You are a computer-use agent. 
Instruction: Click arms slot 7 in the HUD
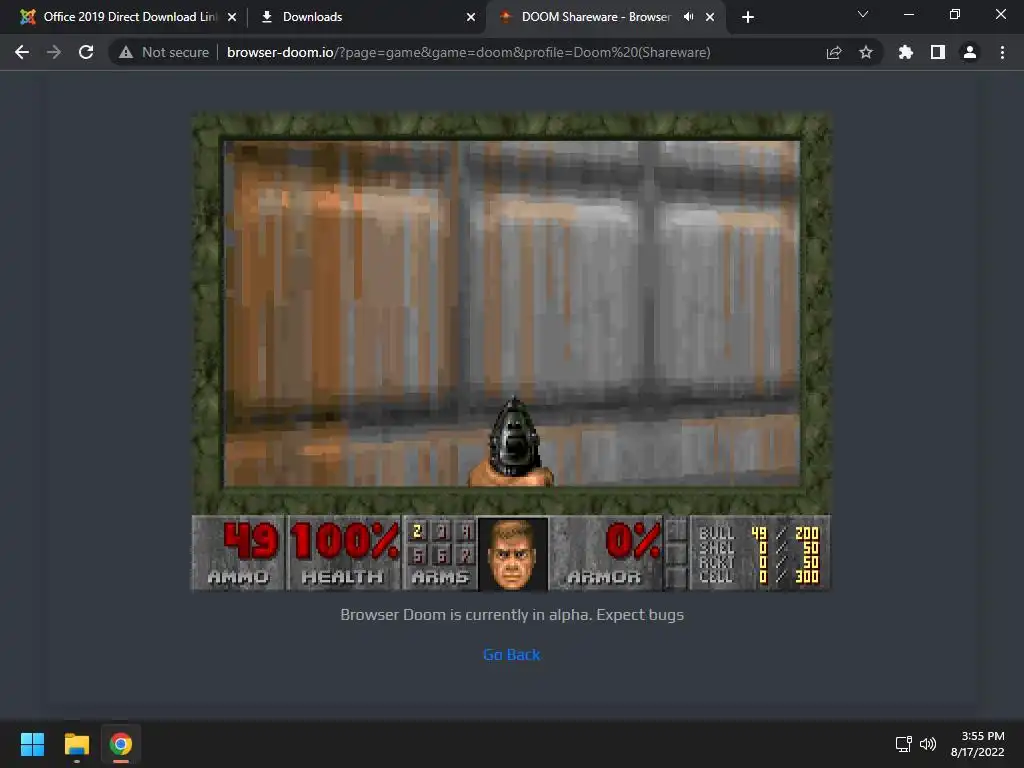[x=465, y=555]
